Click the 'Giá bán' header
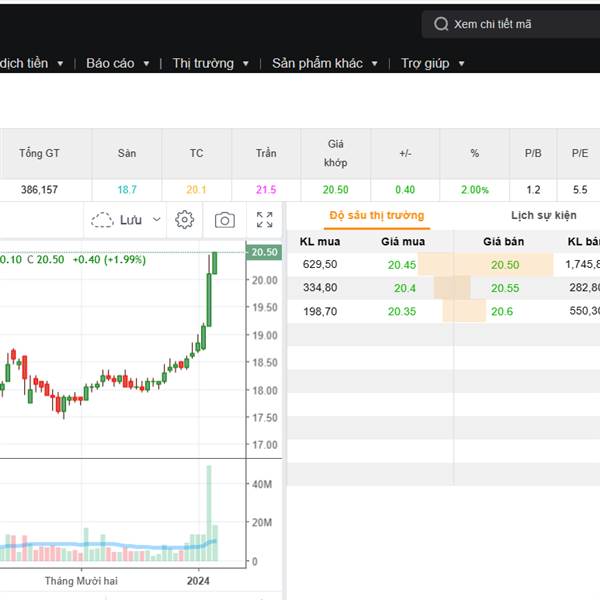 (x=503, y=242)
